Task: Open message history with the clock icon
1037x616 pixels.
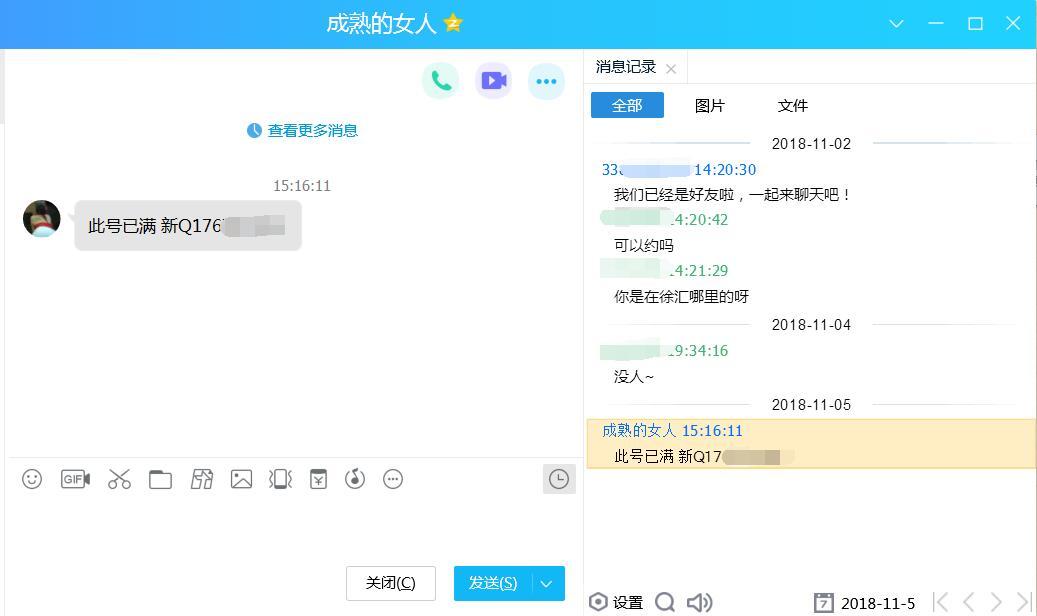Action: (558, 479)
